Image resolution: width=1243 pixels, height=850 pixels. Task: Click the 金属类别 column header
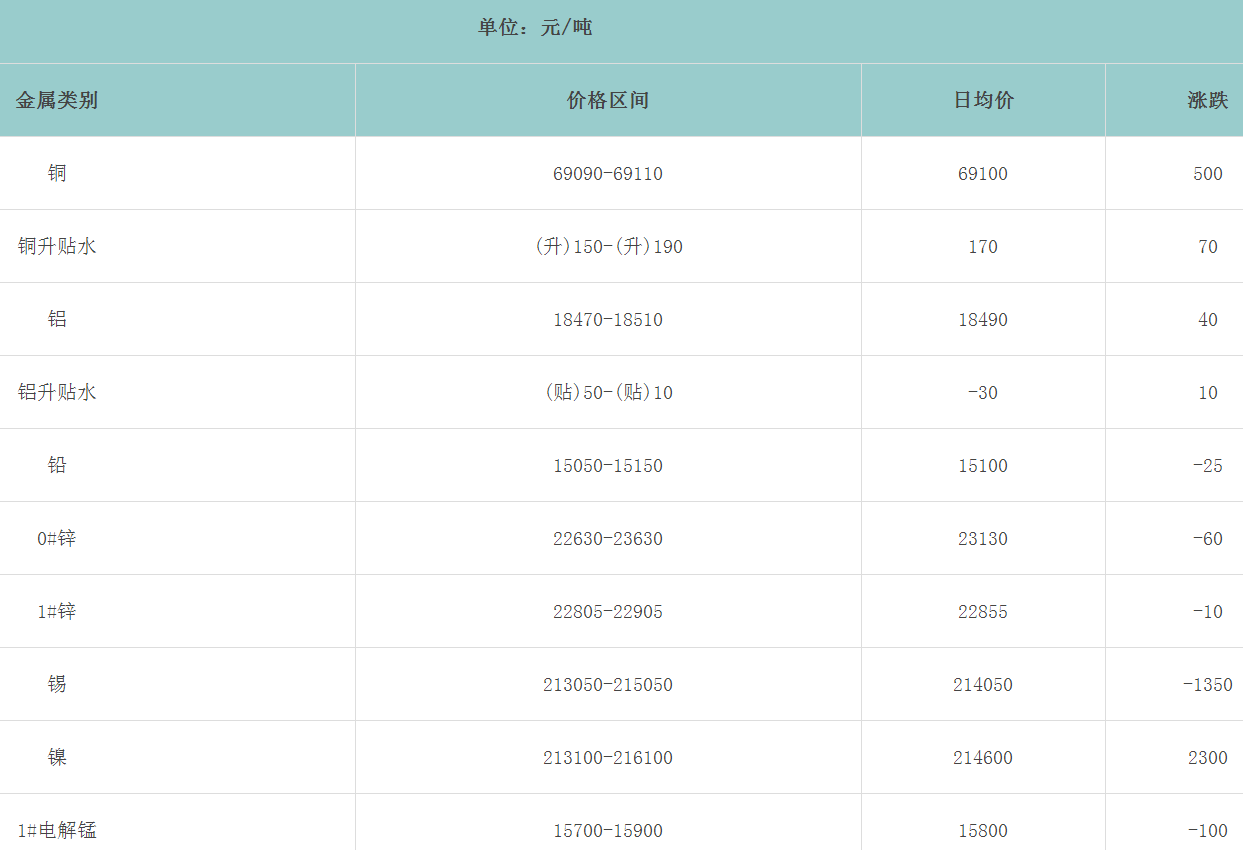pyautogui.click(x=57, y=100)
